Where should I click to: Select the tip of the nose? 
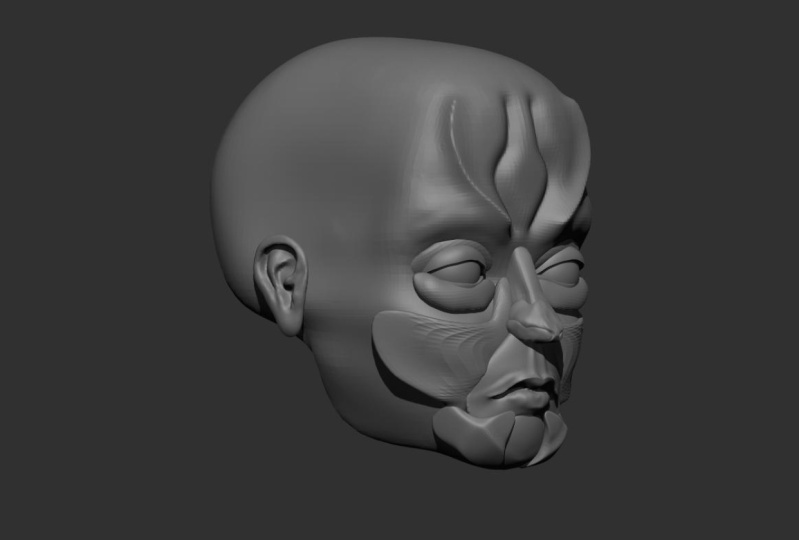click(x=534, y=326)
